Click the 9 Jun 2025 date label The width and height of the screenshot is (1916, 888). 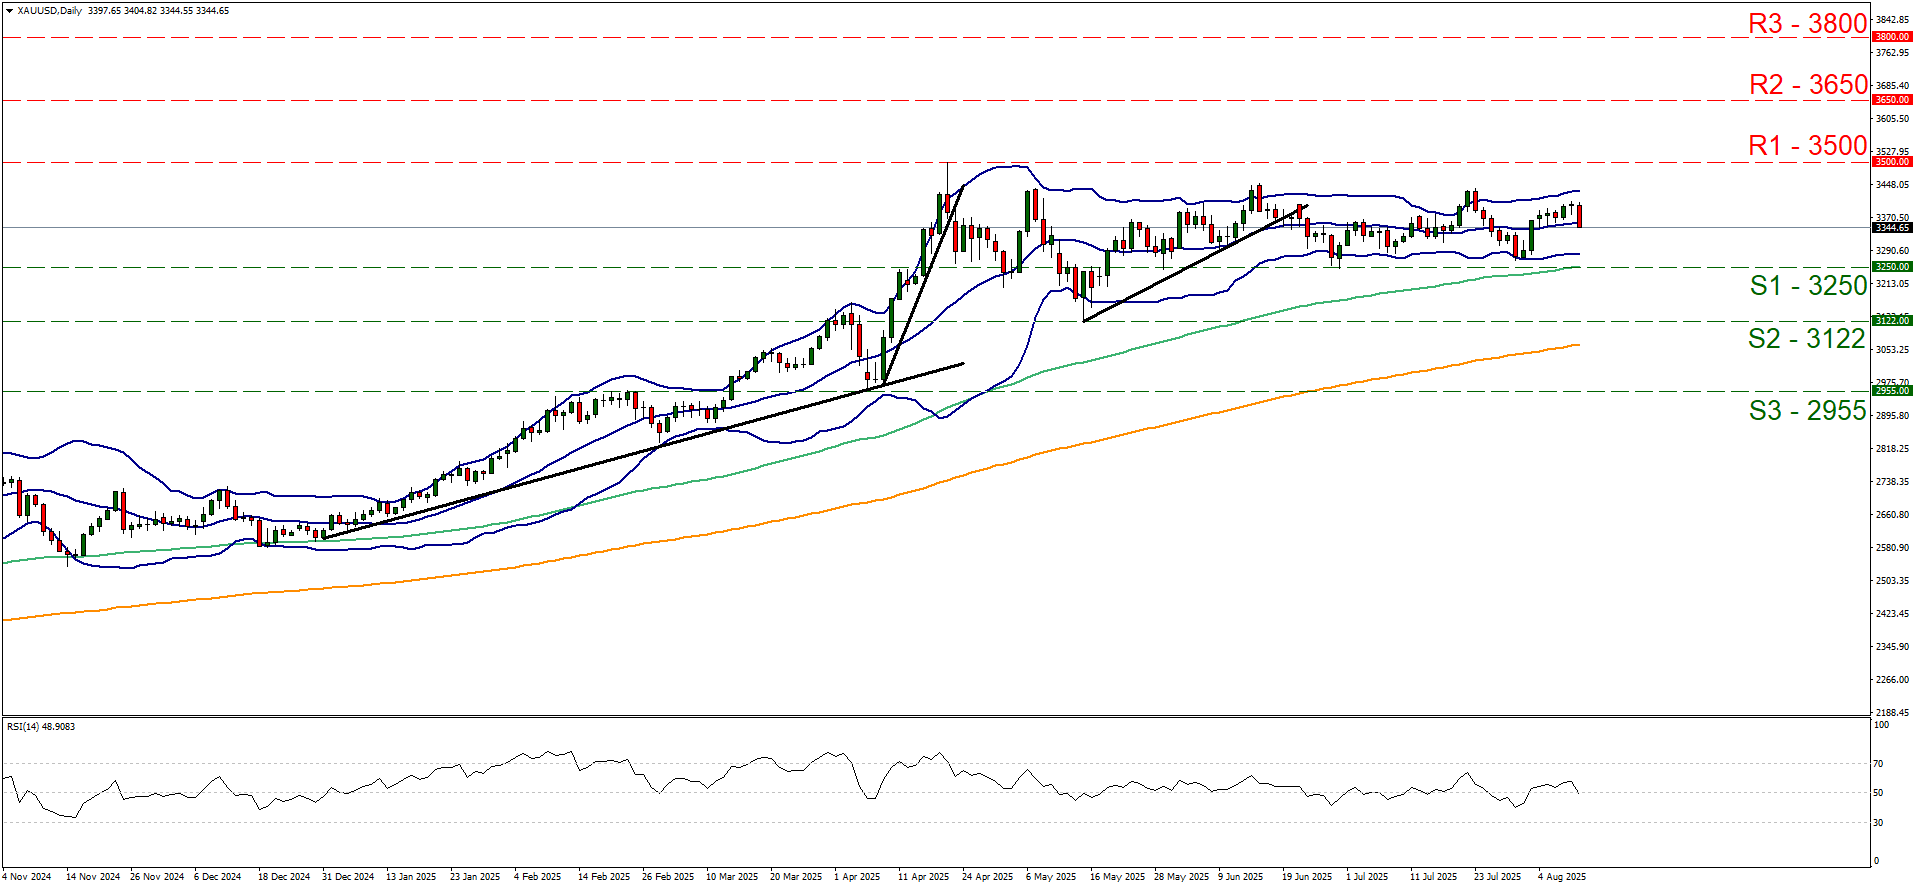(x=1241, y=877)
